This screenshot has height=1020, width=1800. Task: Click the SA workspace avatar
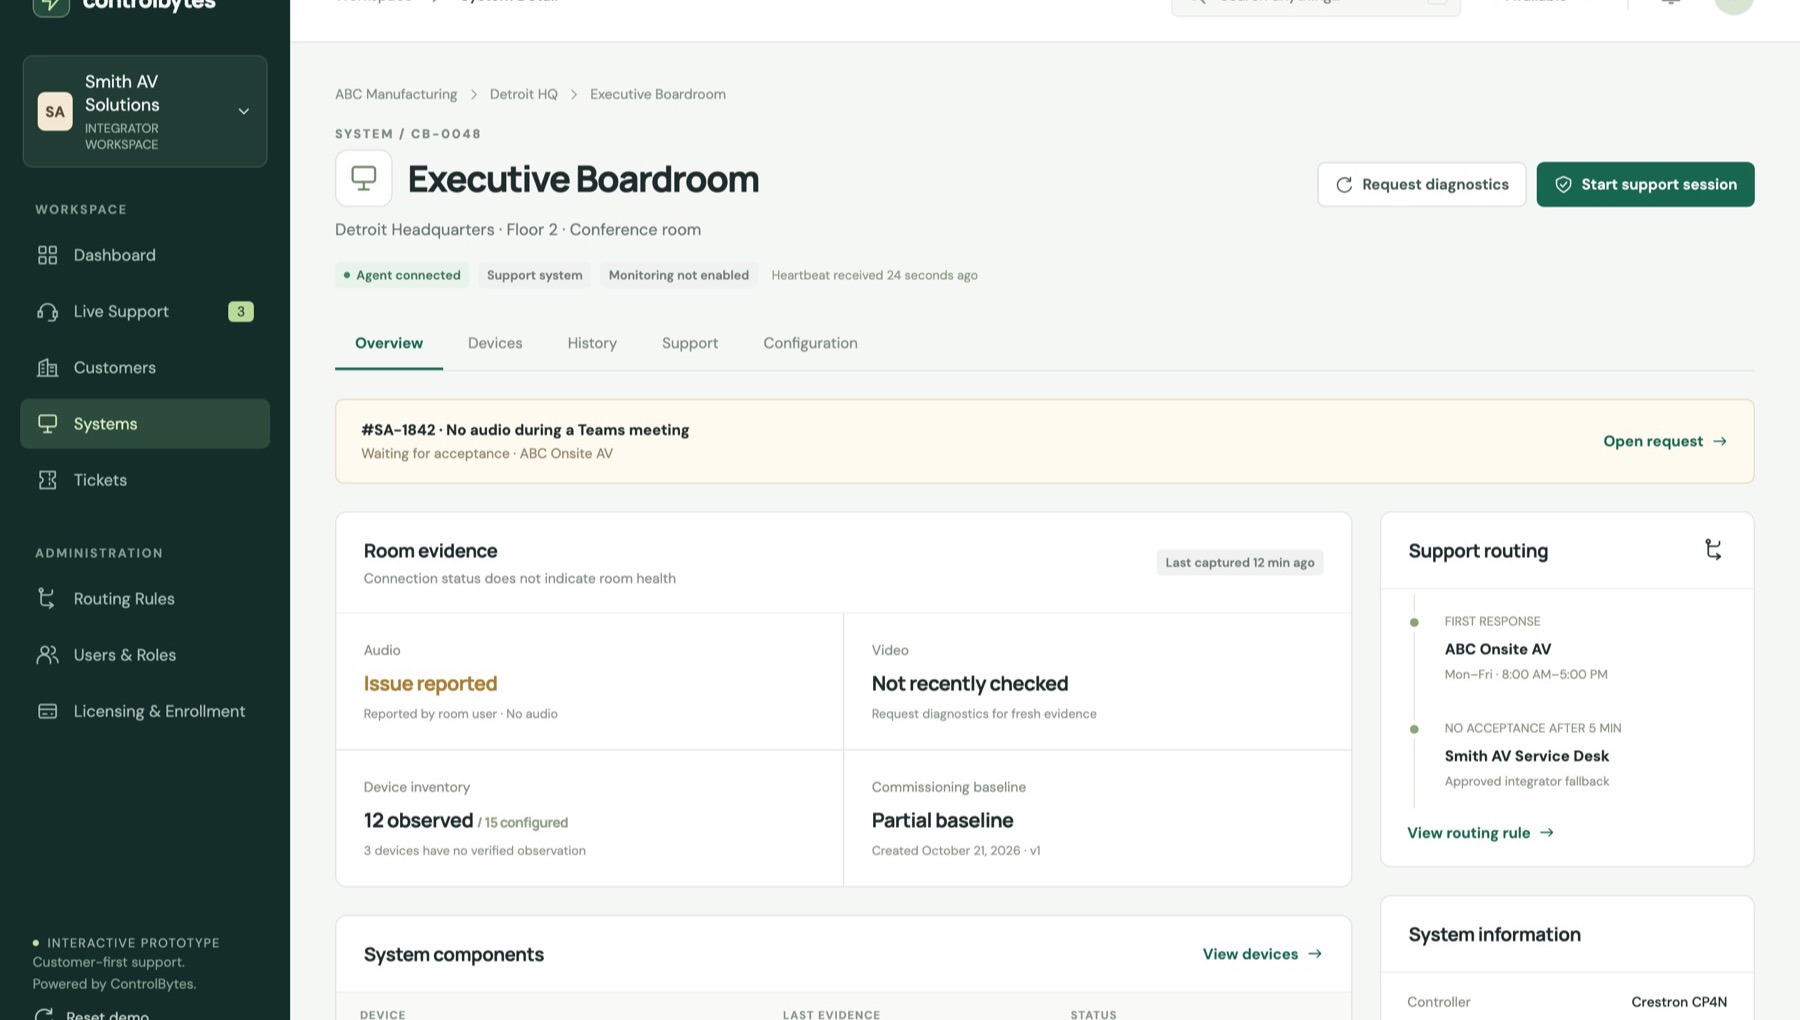click(x=55, y=111)
